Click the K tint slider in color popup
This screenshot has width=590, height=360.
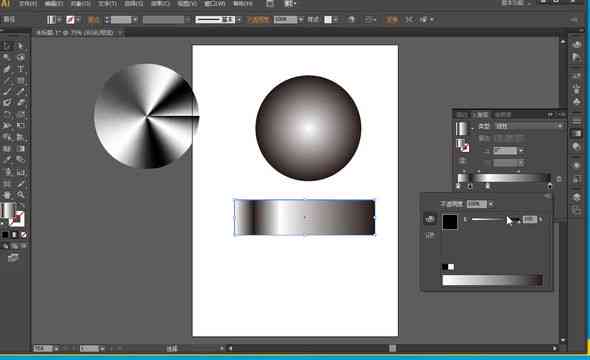(x=495, y=220)
